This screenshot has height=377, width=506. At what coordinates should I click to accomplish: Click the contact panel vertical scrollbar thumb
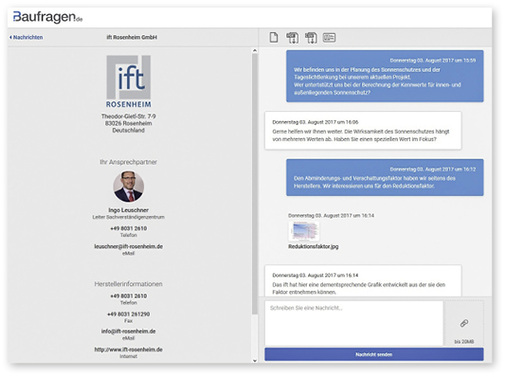(255, 184)
